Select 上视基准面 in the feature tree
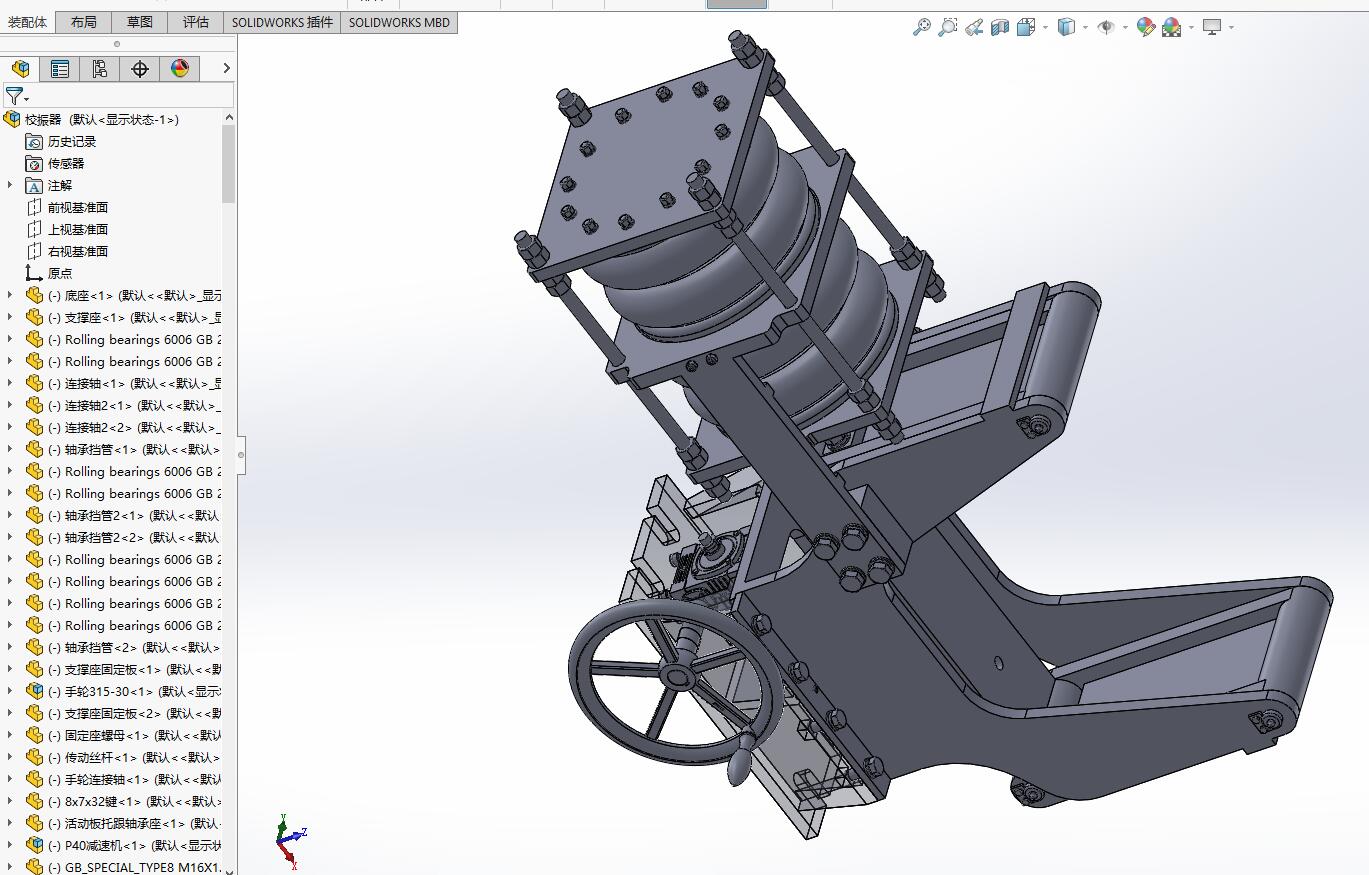1369x875 pixels. (78, 230)
